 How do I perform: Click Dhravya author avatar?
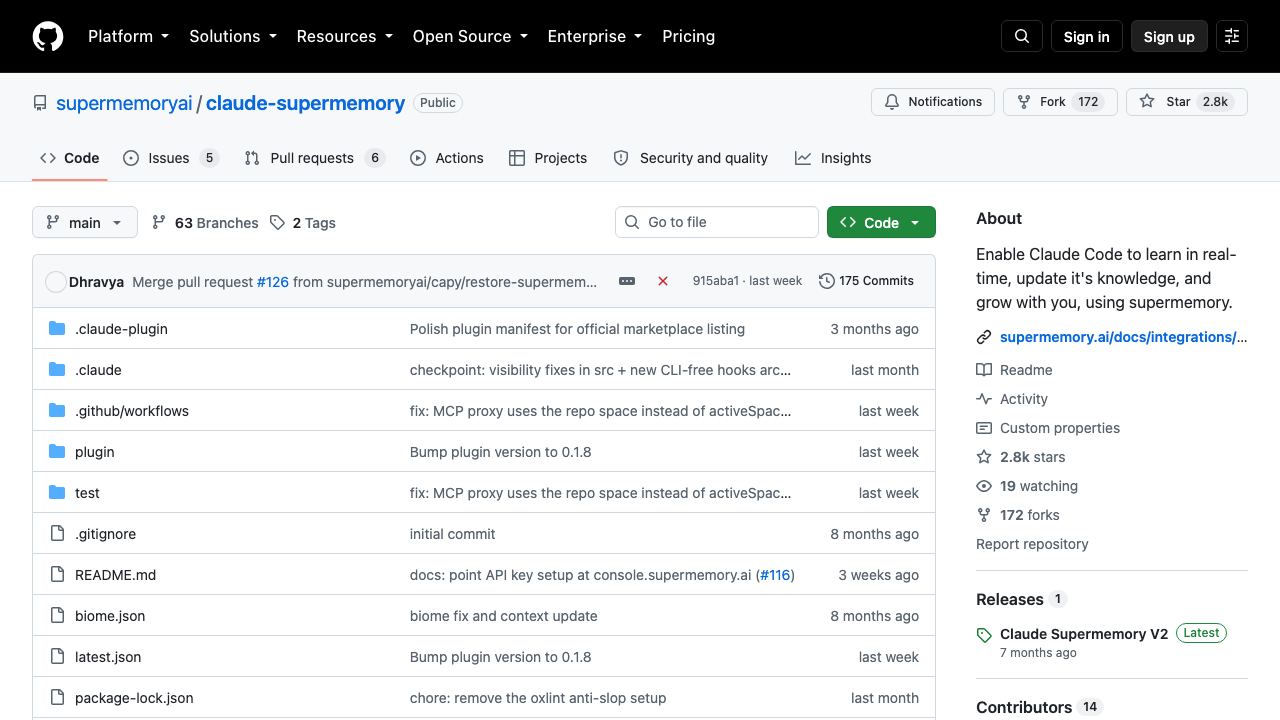click(x=56, y=282)
